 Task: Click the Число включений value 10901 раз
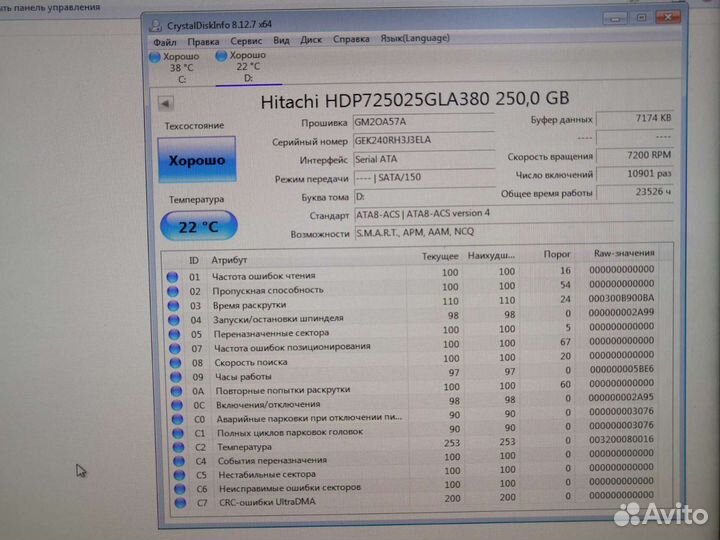tap(635, 174)
